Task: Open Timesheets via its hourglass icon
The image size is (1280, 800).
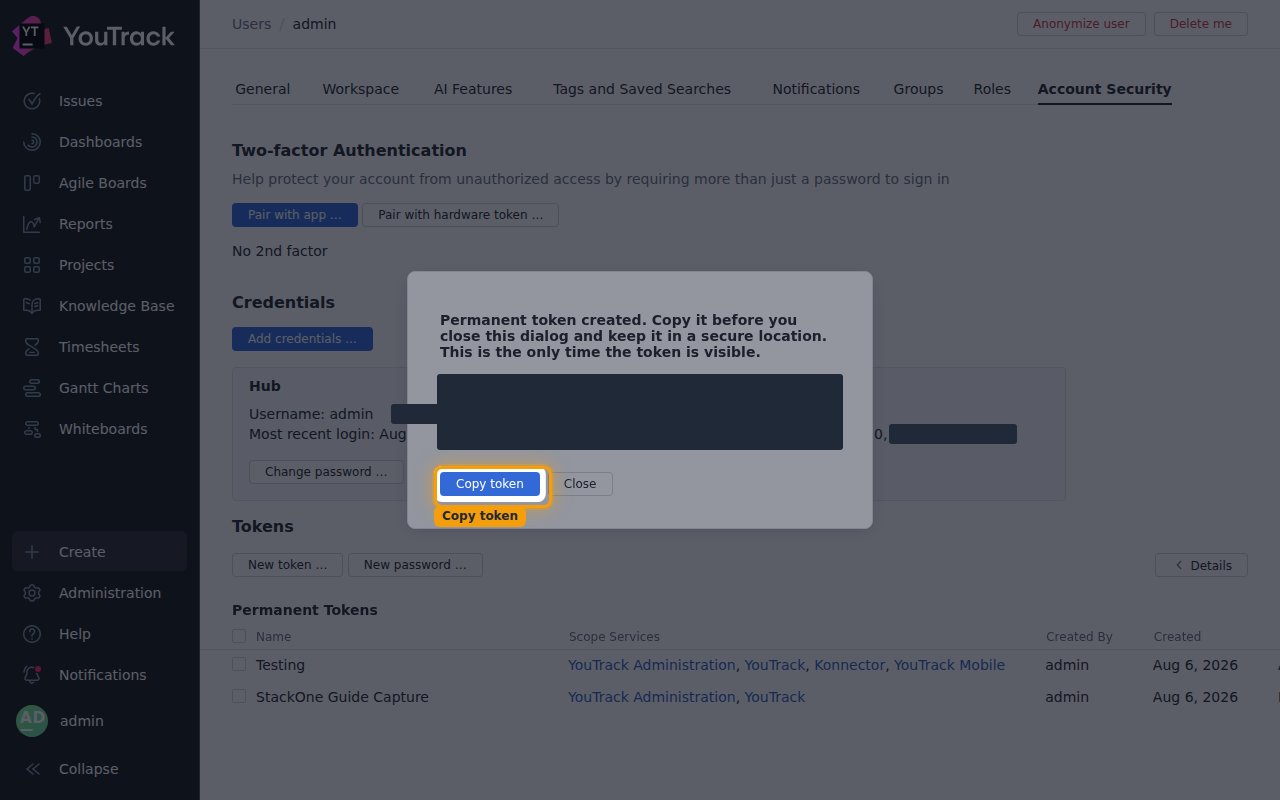Action: click(32, 347)
